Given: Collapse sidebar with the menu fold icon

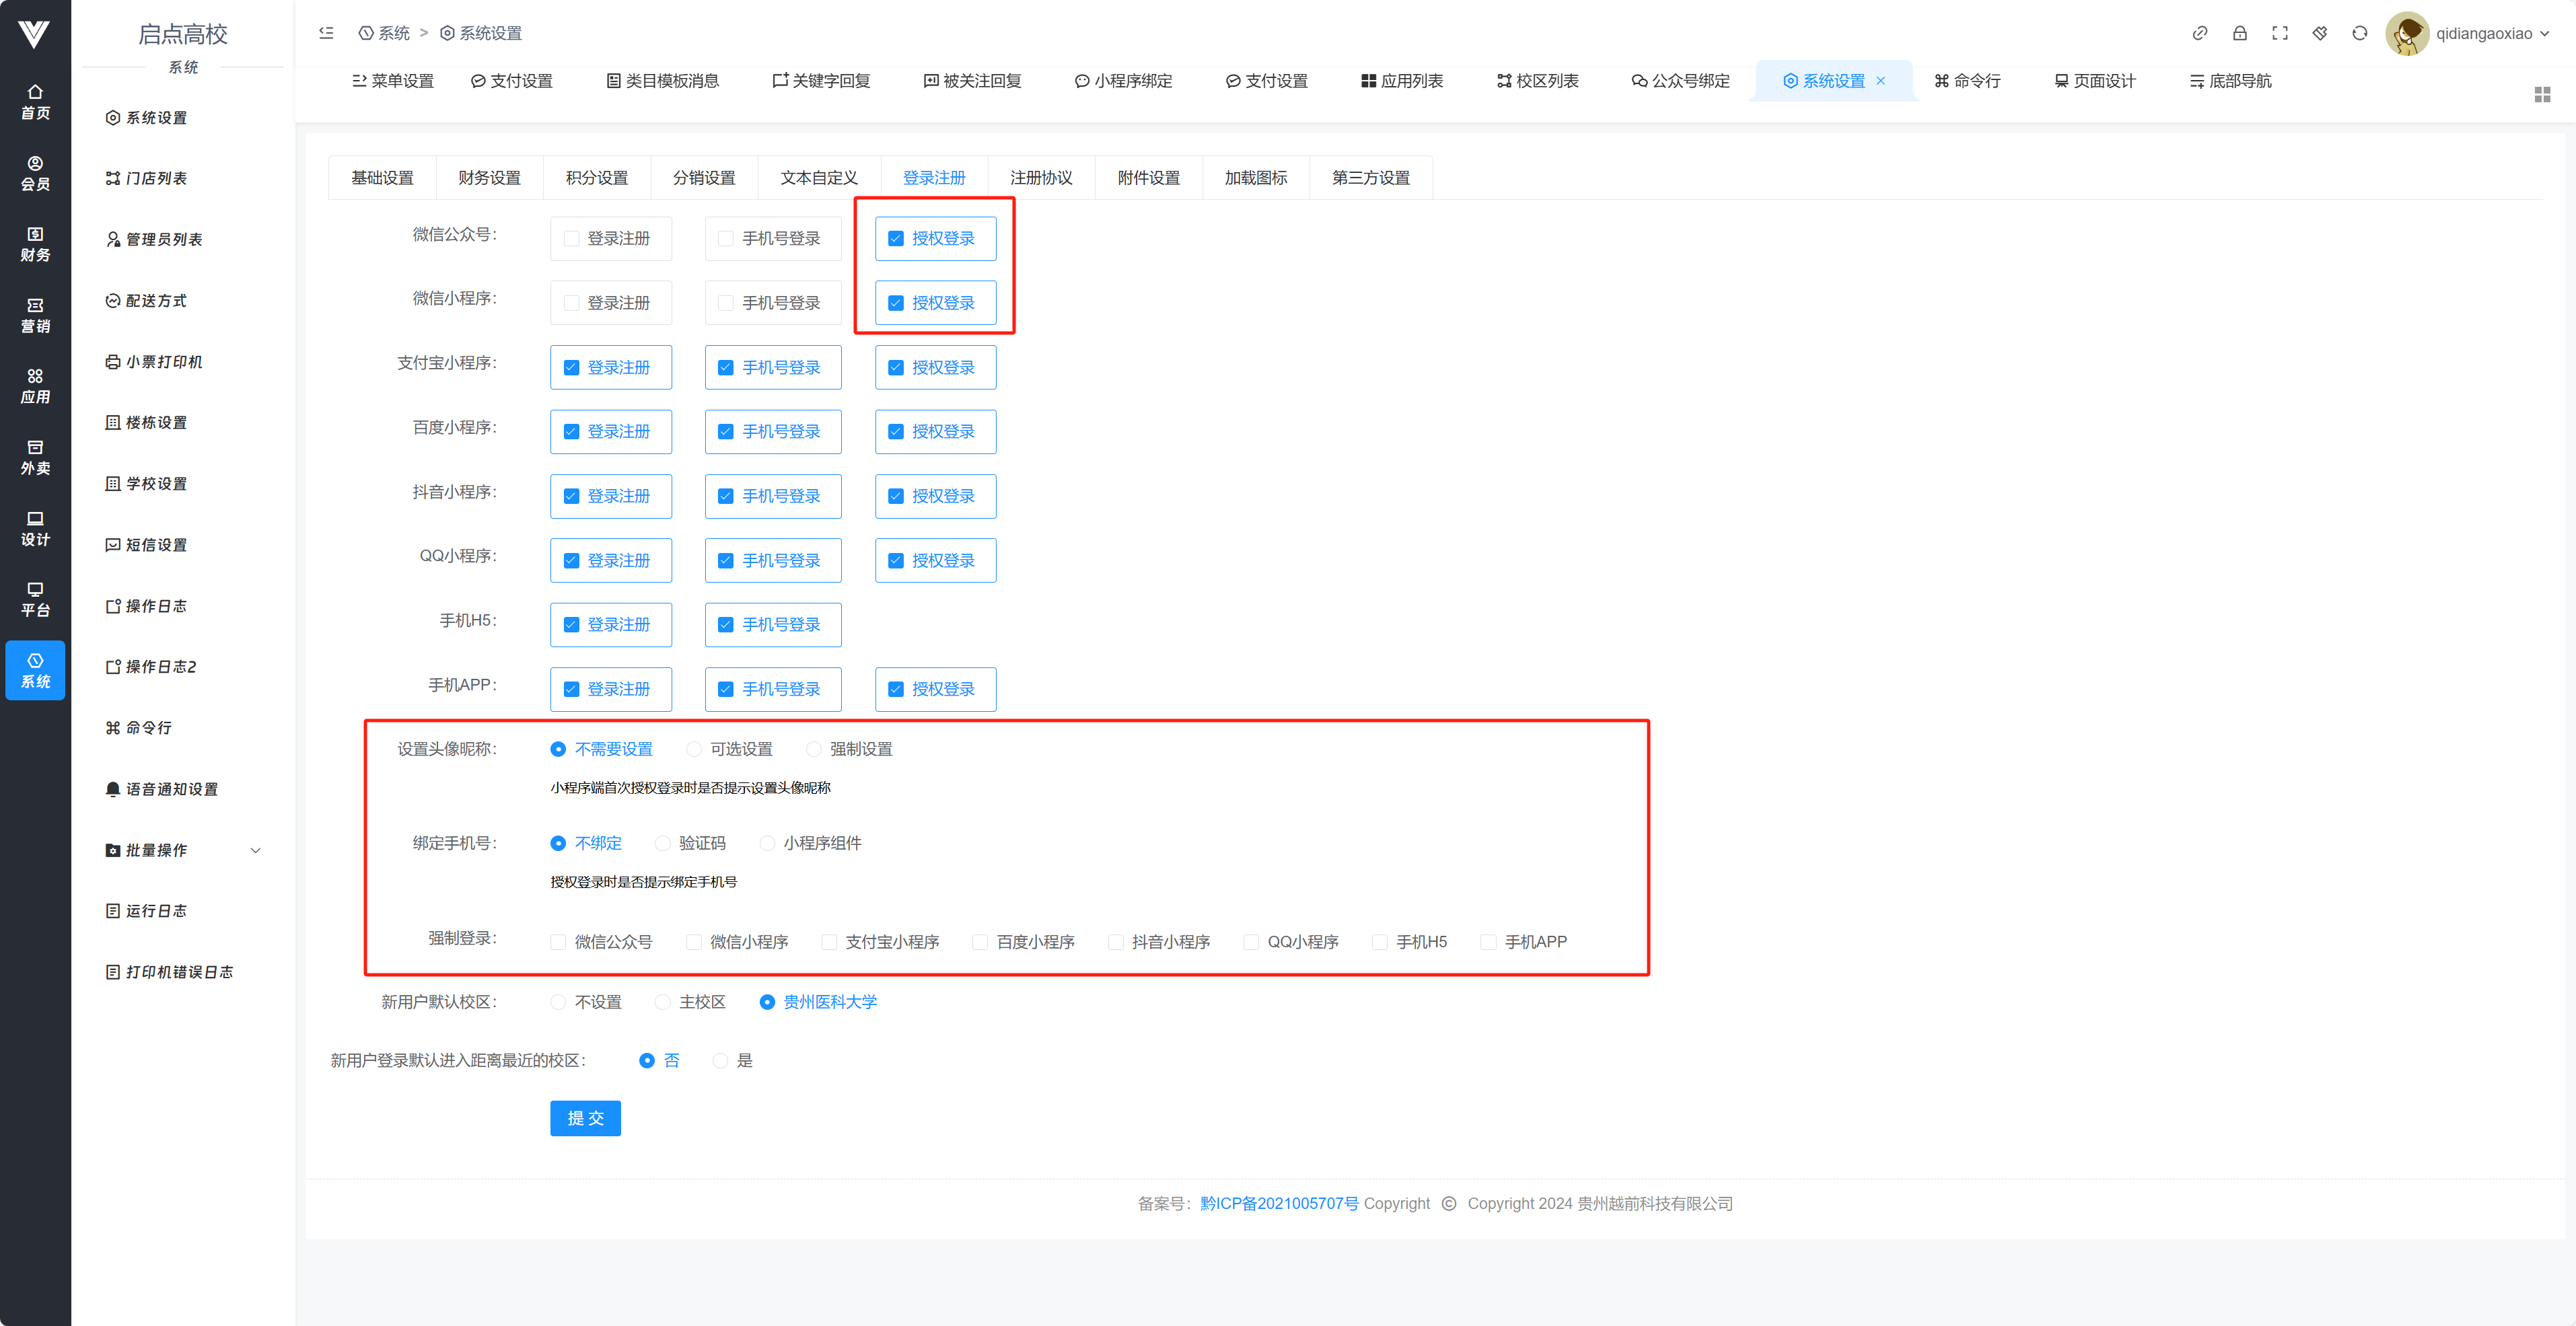Looking at the screenshot, I should pyautogui.click(x=326, y=33).
